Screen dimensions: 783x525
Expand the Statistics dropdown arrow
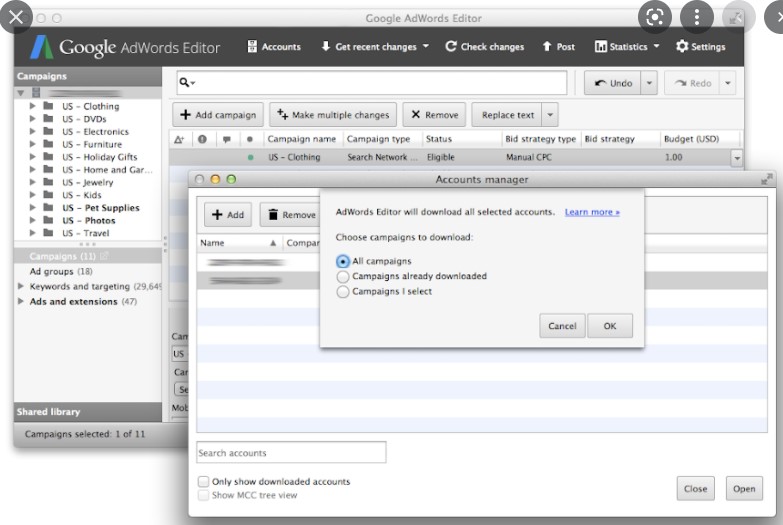(x=657, y=46)
